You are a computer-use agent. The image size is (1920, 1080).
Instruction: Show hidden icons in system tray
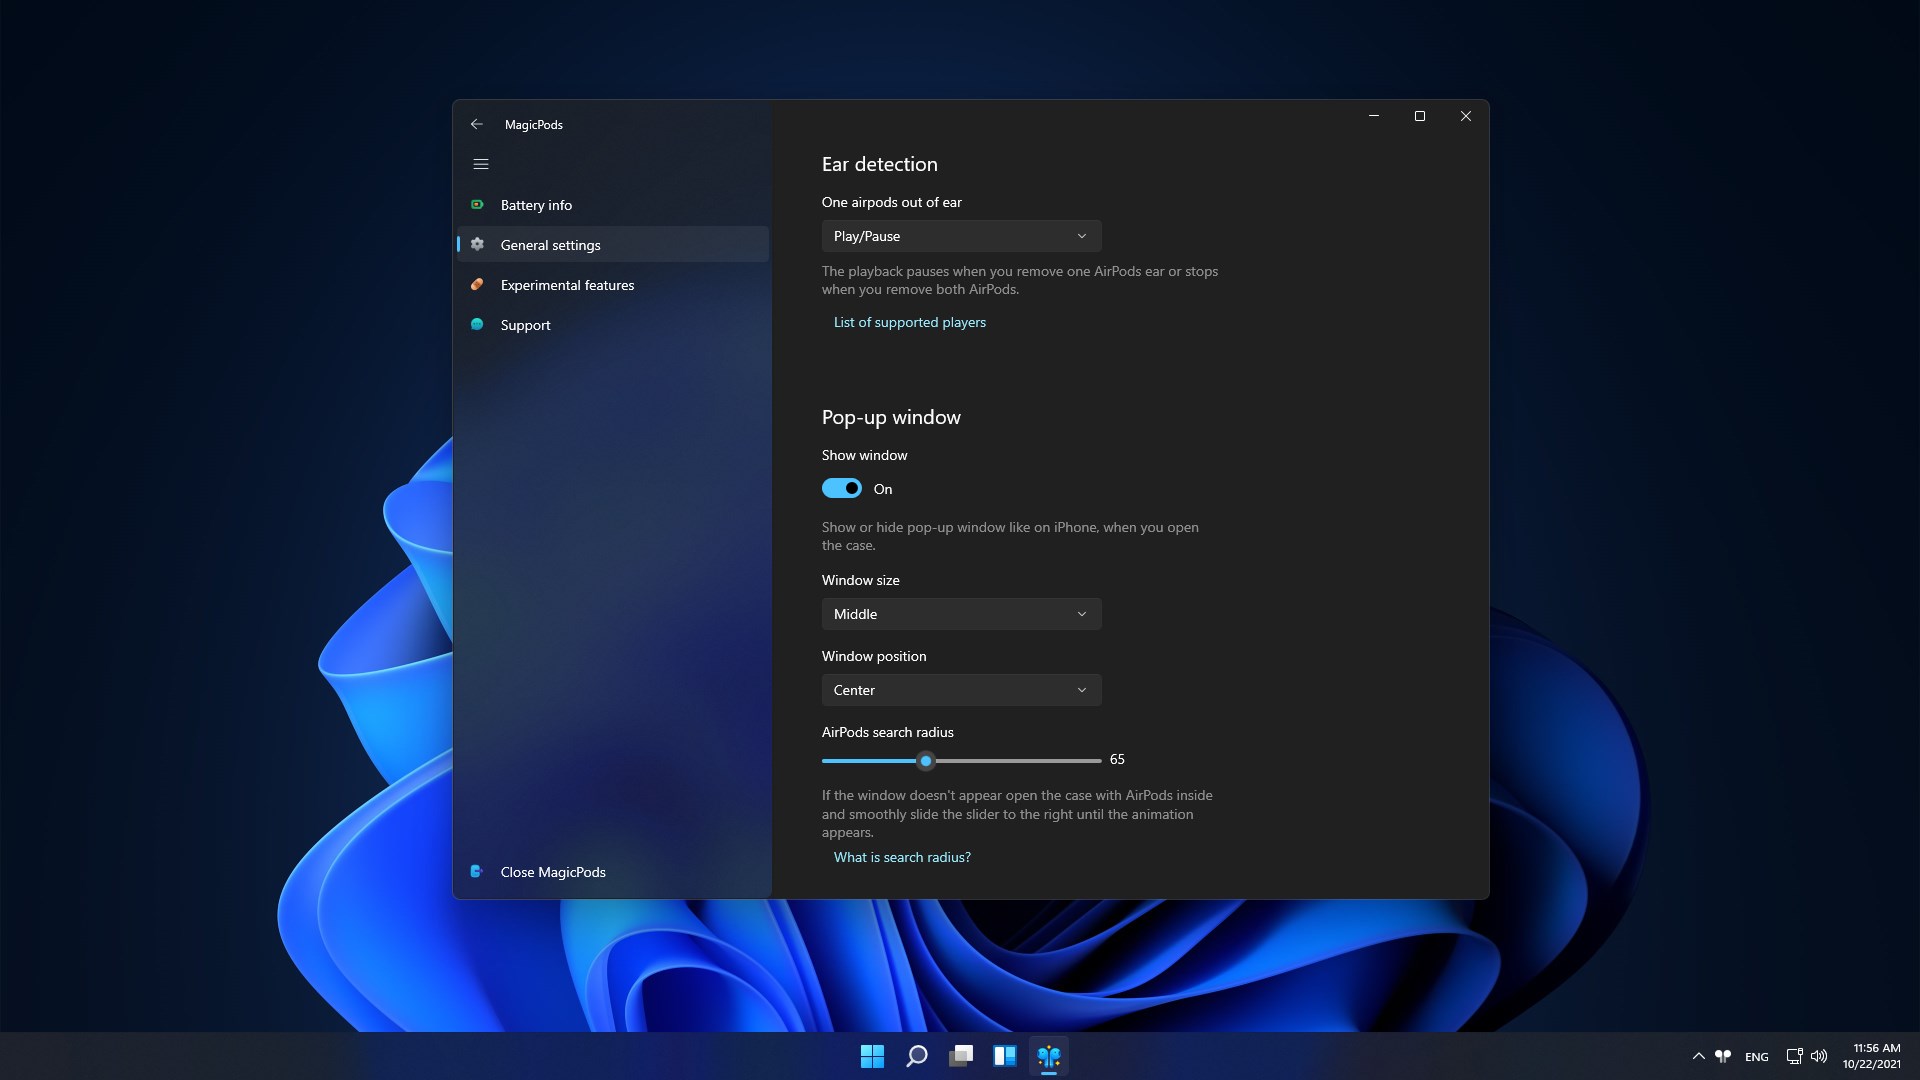point(1698,1056)
